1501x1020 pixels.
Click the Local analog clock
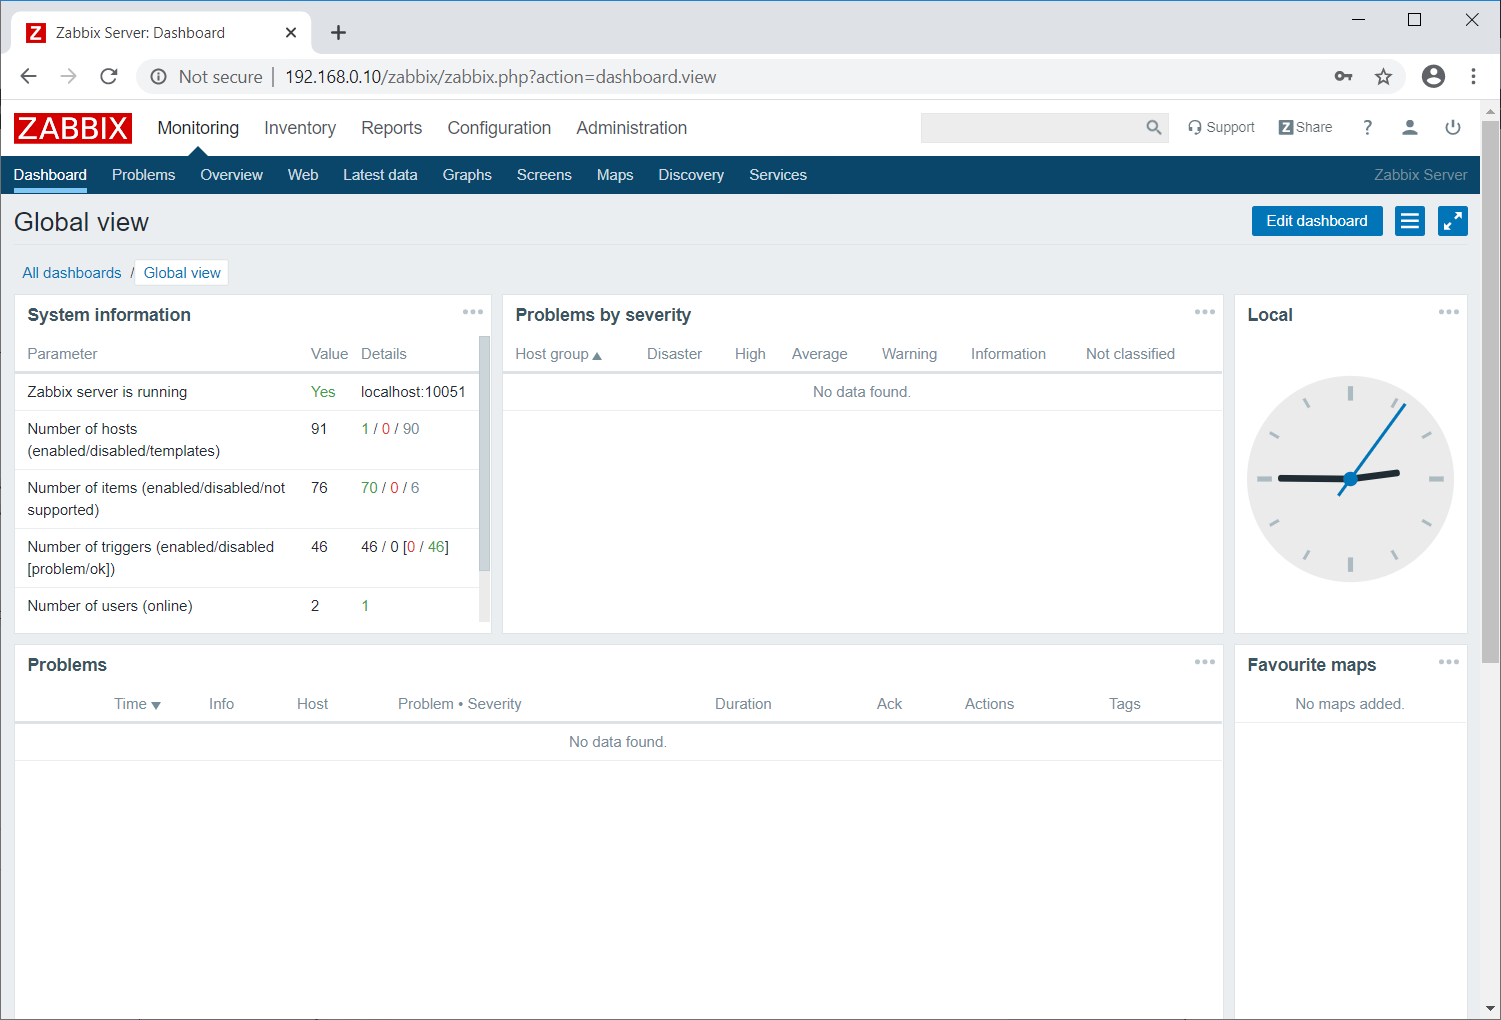[1350, 479]
